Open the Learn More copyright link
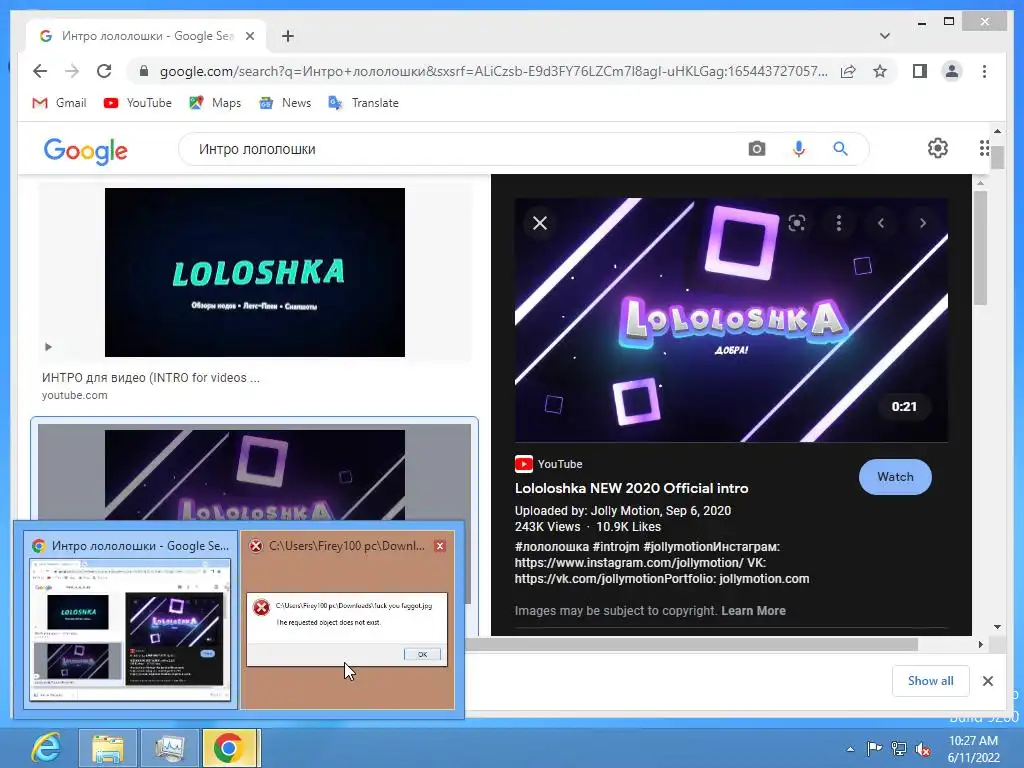The width and height of the screenshot is (1024, 768). pyautogui.click(x=753, y=611)
